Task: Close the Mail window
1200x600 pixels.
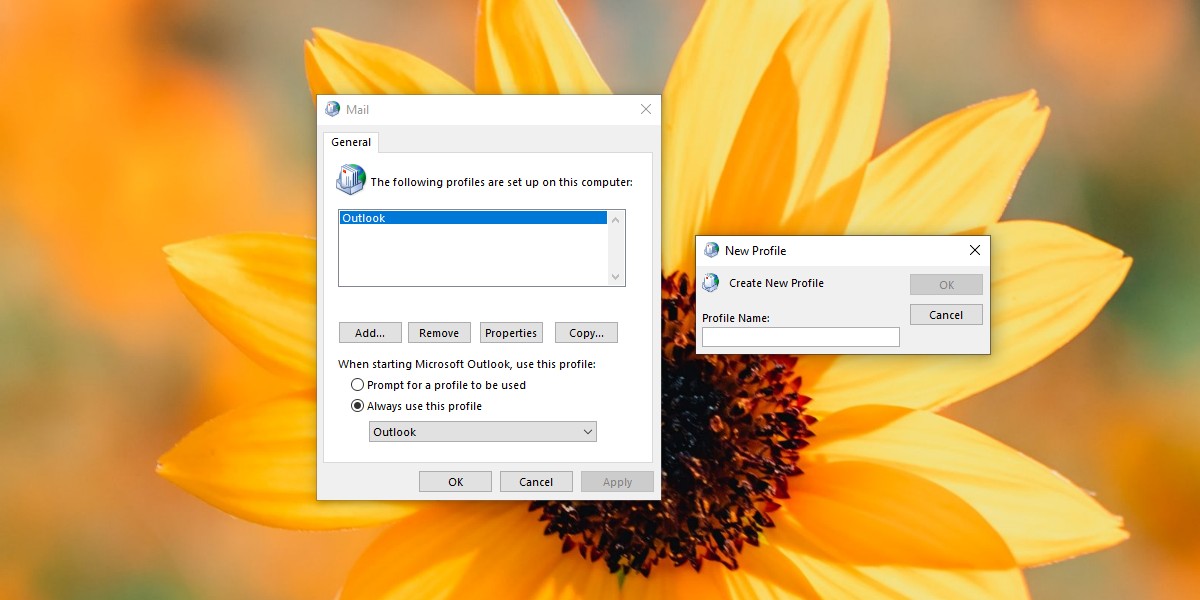Action: [646, 109]
